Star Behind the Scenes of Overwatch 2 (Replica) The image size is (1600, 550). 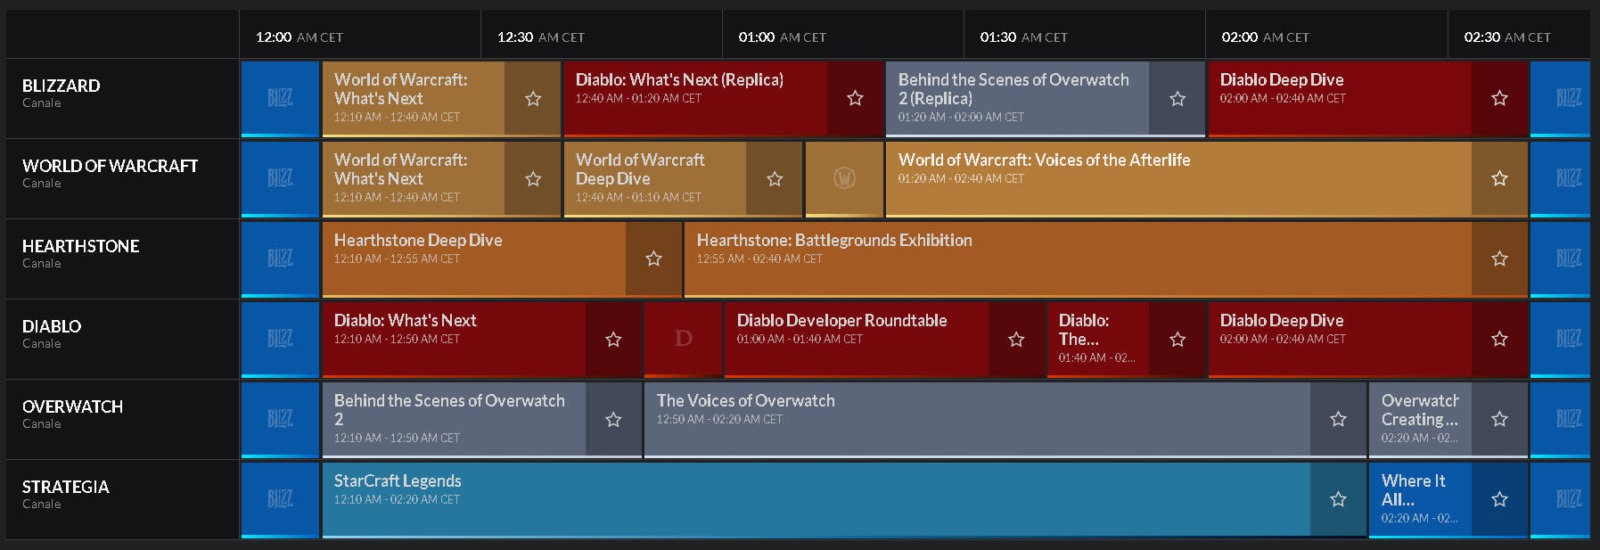(1177, 98)
